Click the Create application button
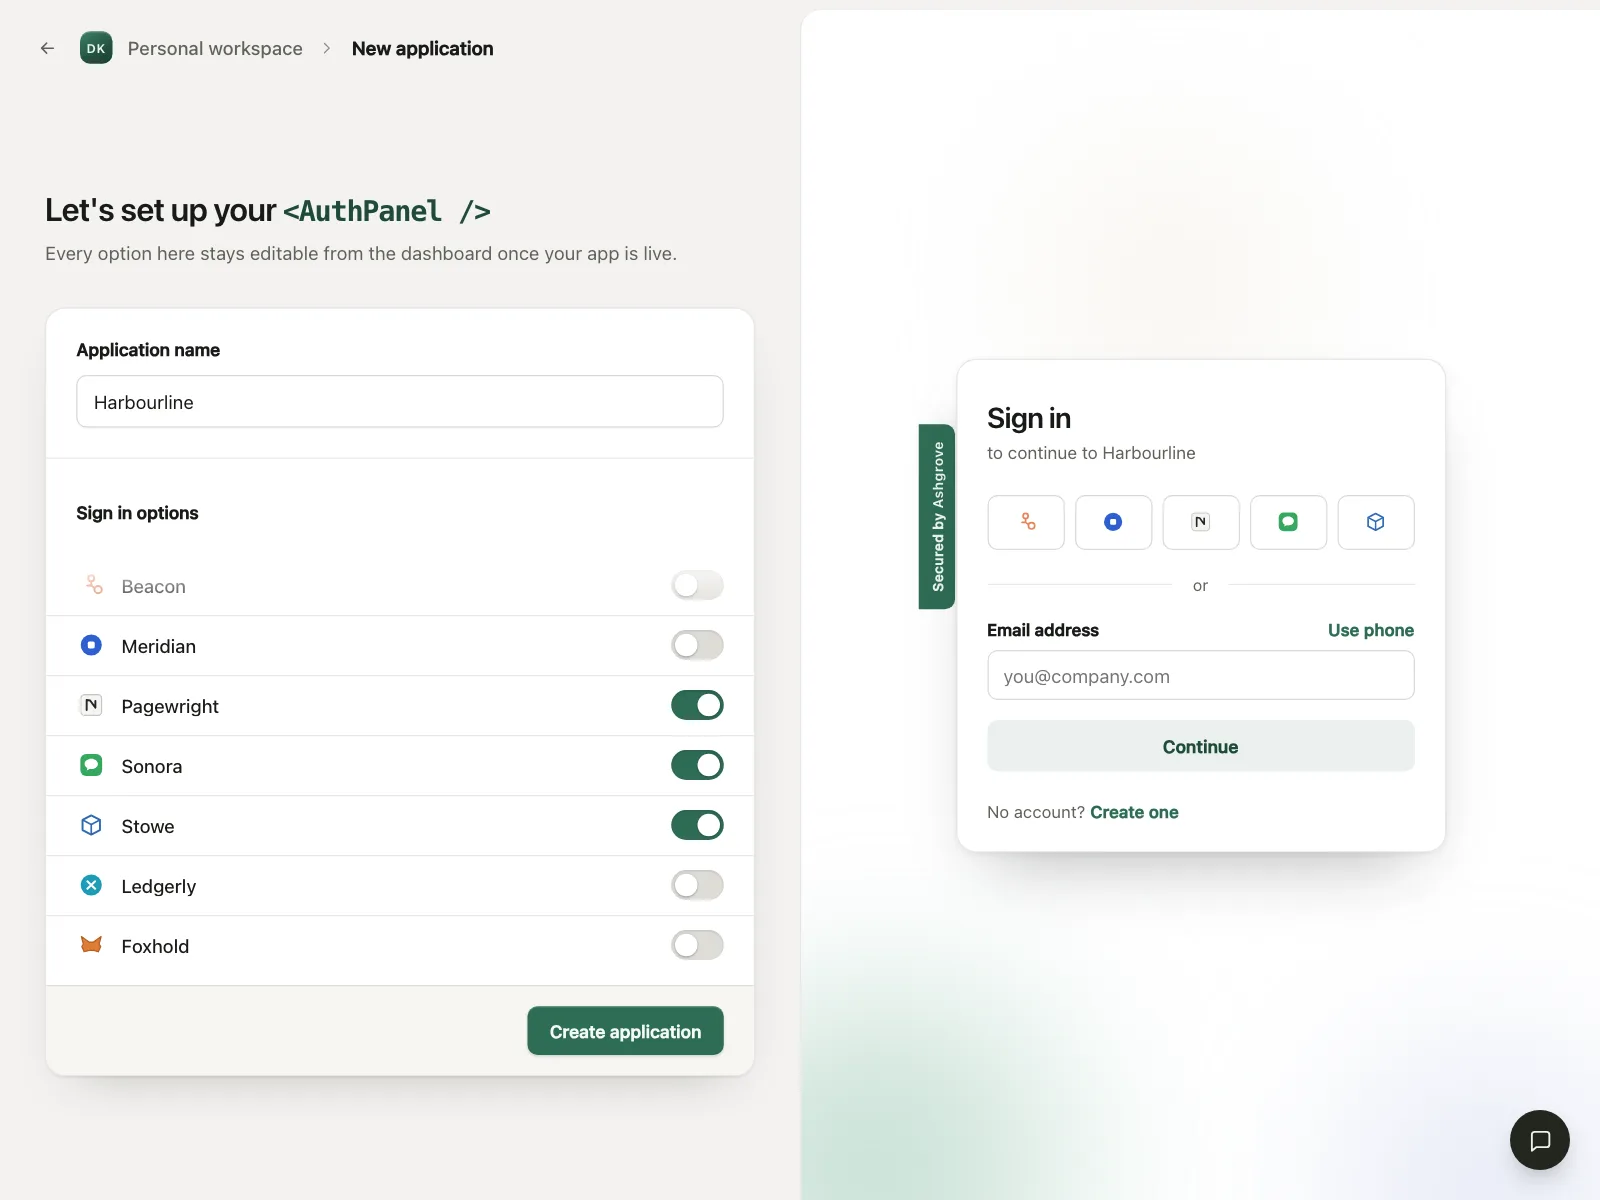 click(625, 1031)
